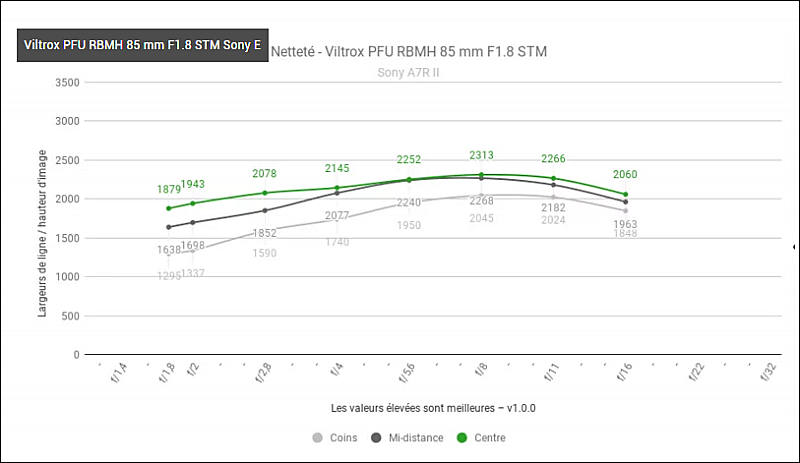Click the Mi-distance value label 1963
Screen dimensions: 800x463
[x=625, y=224]
